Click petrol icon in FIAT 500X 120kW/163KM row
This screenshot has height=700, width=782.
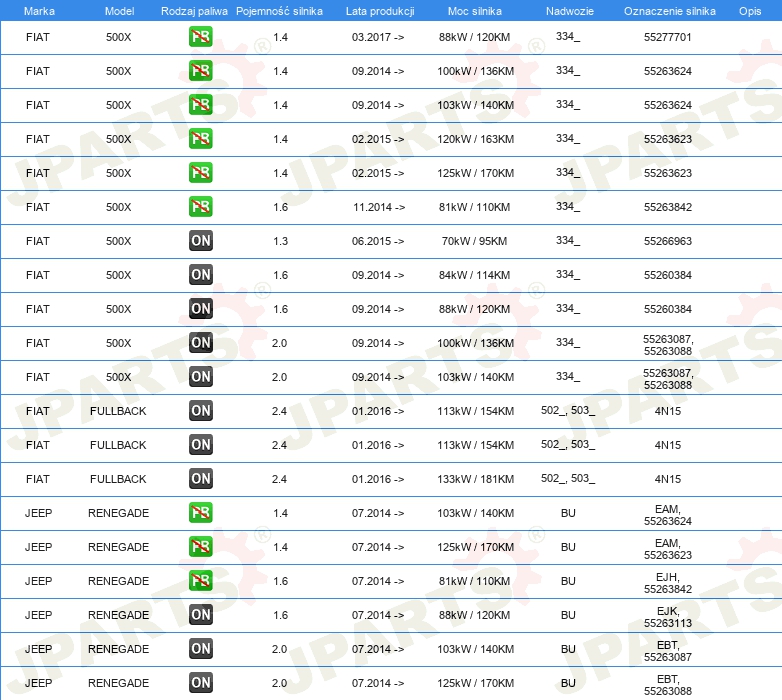tap(200, 139)
